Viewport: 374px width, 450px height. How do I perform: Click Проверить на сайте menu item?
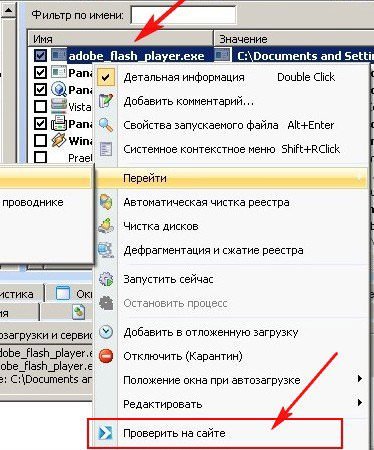tap(232, 433)
